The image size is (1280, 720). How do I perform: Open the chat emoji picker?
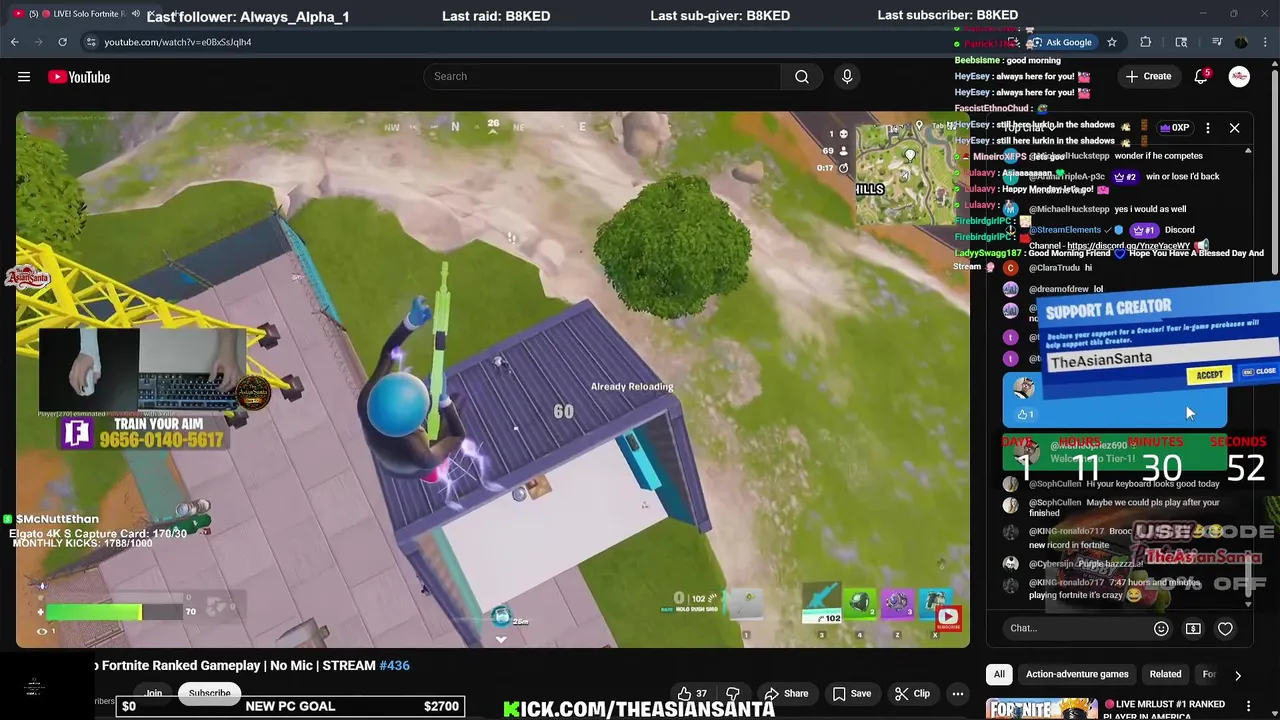pyautogui.click(x=1161, y=628)
